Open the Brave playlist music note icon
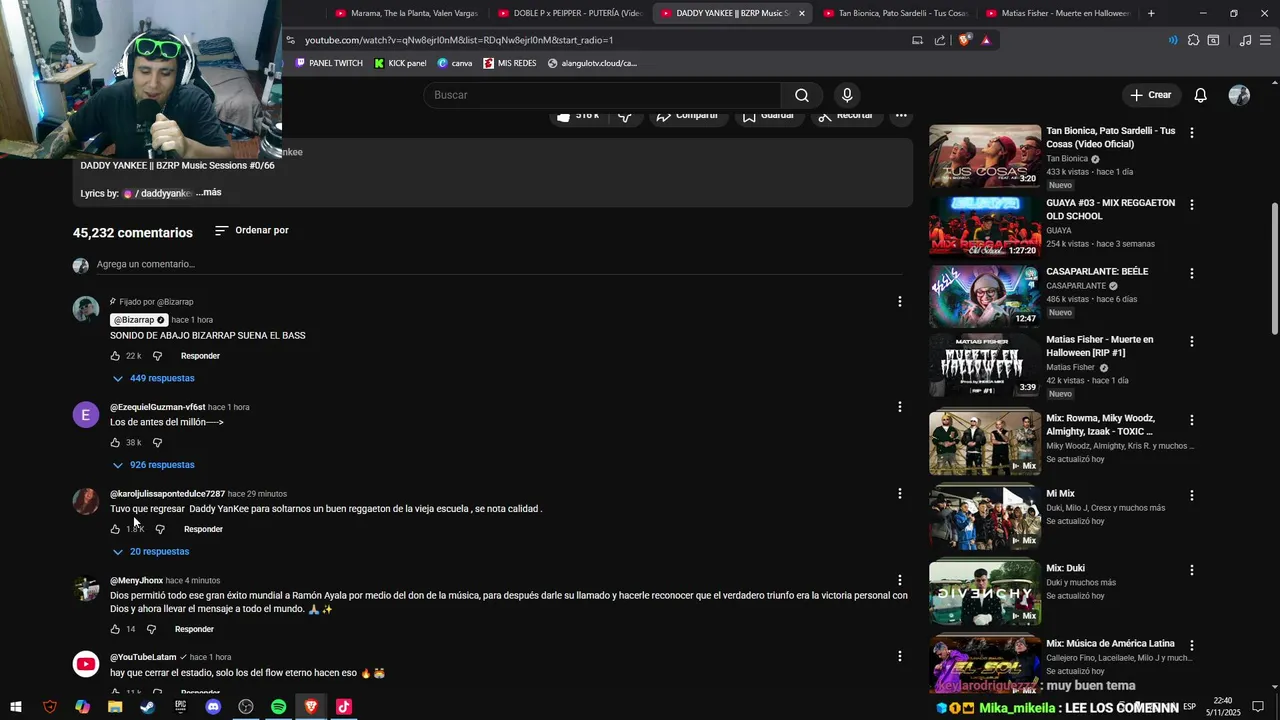Viewport: 1280px width, 720px height. pos(1245,40)
